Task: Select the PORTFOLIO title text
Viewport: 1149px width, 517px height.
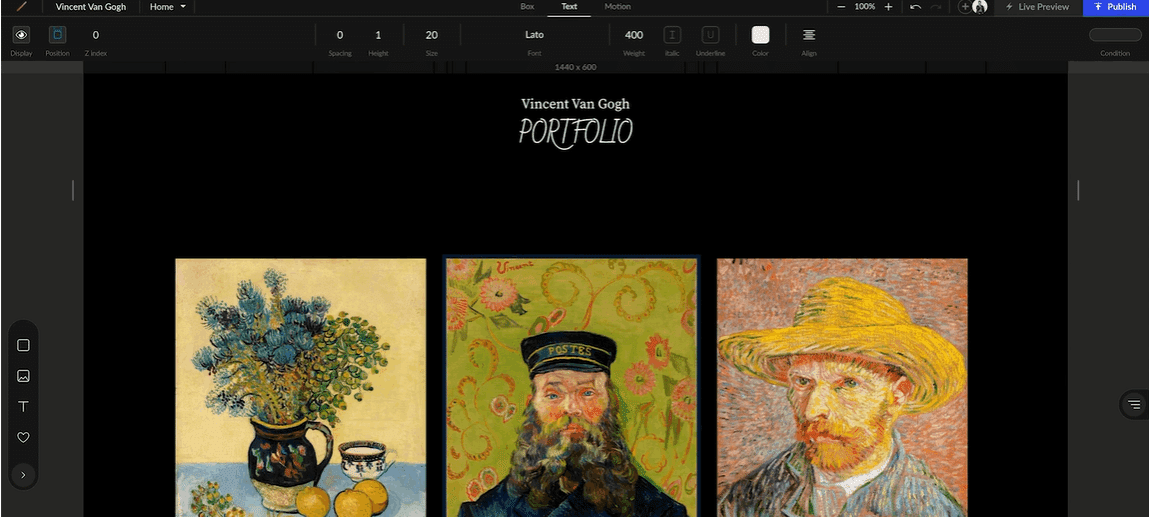Action: (575, 132)
